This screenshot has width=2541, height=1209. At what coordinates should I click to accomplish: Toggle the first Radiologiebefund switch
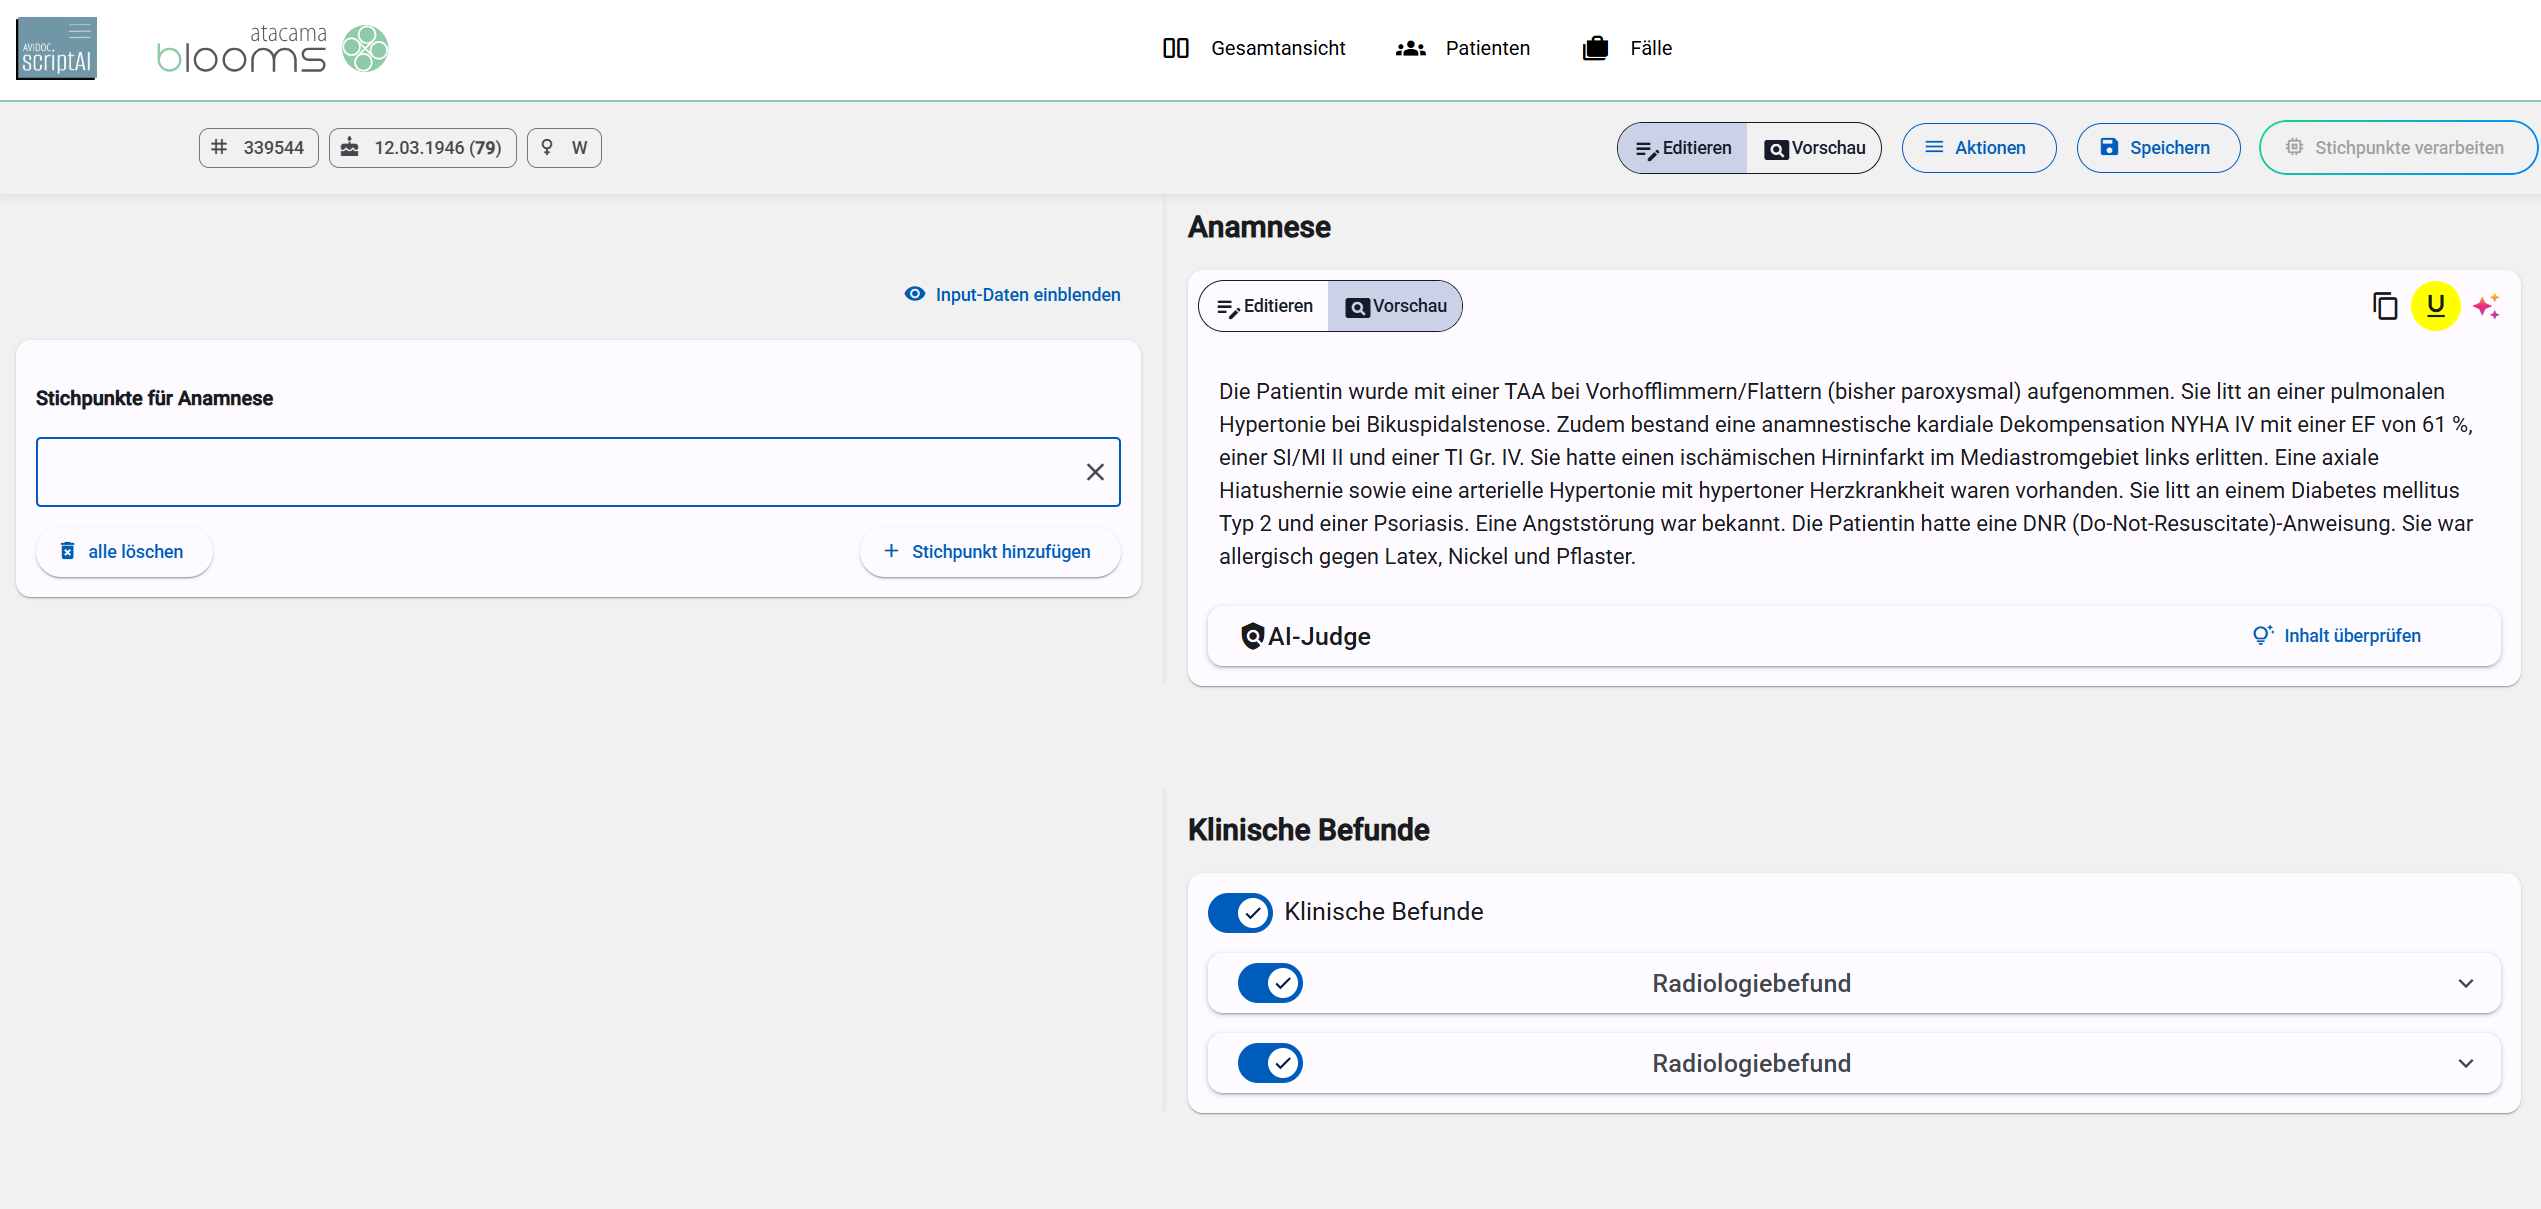[1270, 983]
